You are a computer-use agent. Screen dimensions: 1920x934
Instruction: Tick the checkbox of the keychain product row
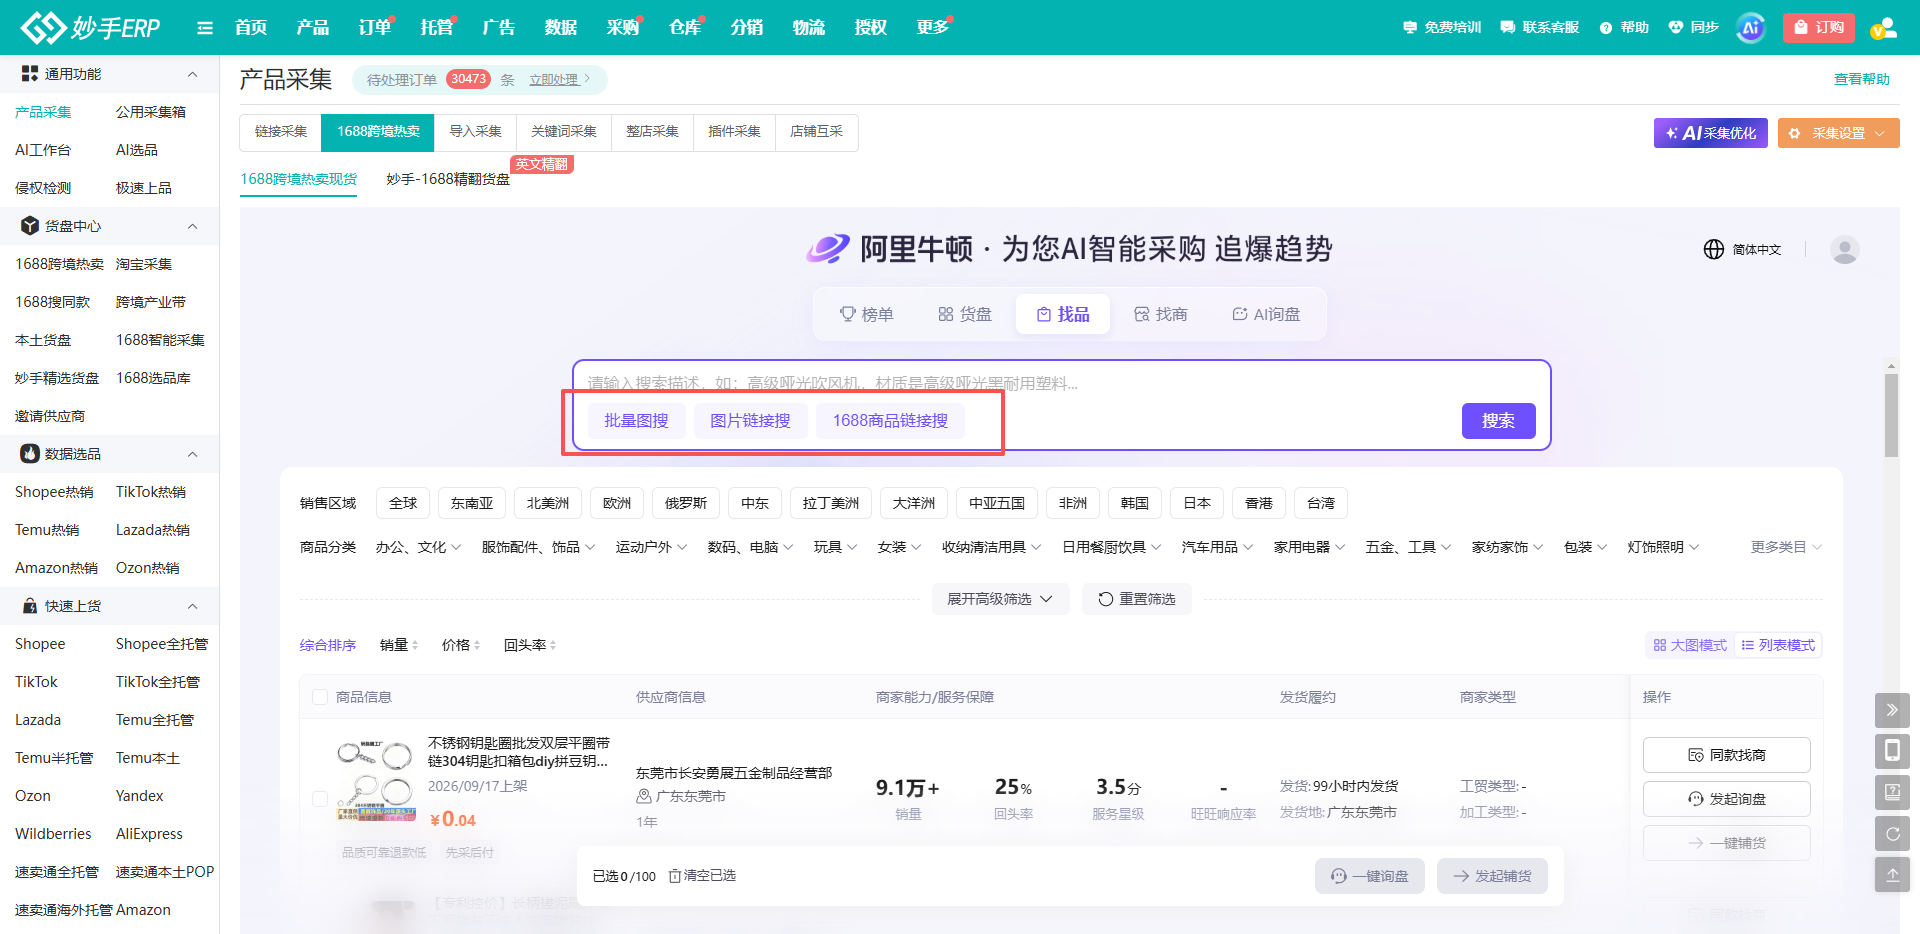(320, 798)
